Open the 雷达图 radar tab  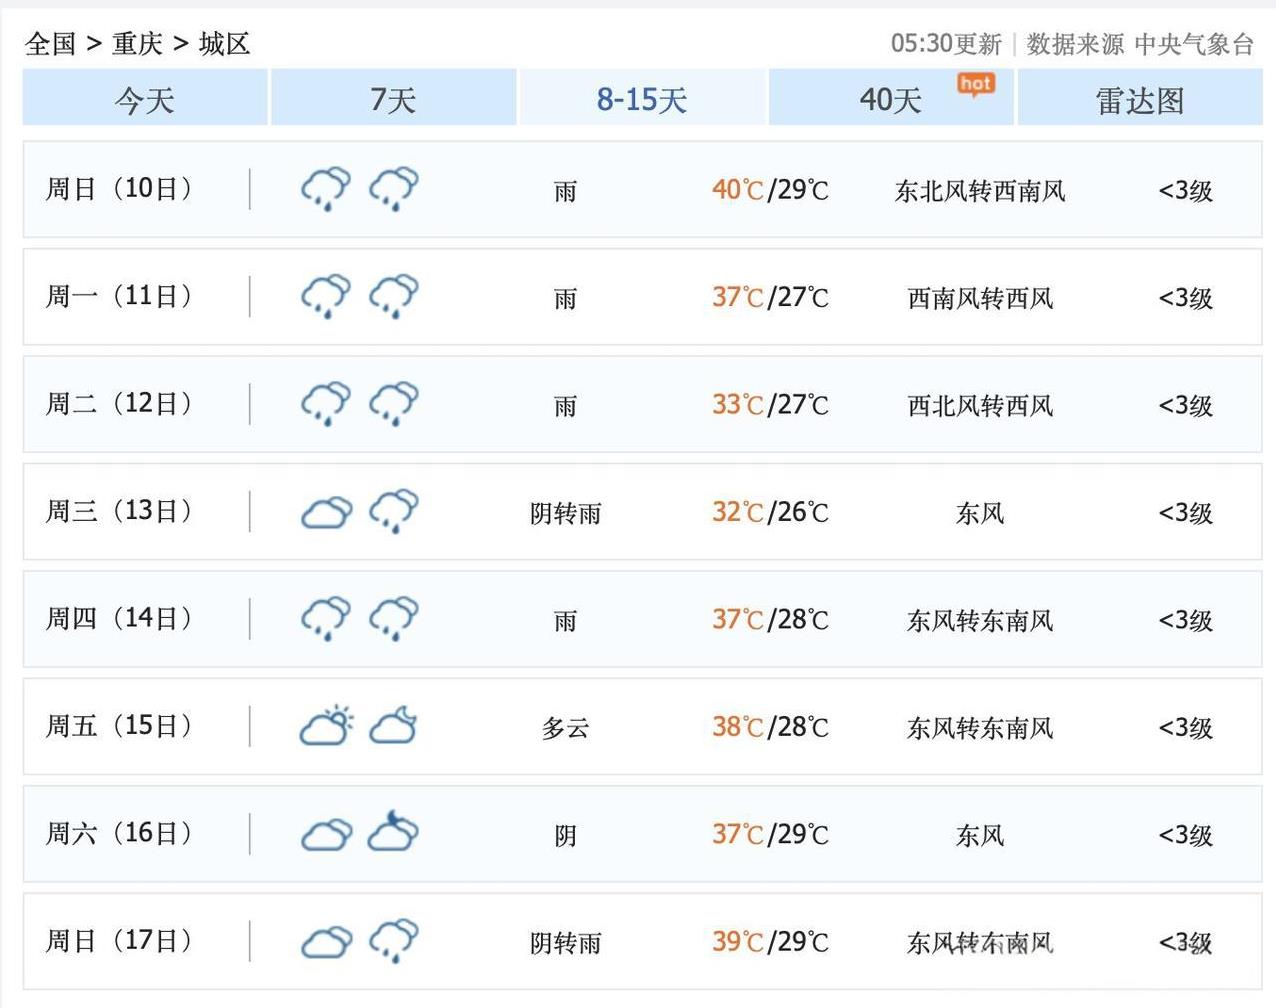coord(1140,100)
